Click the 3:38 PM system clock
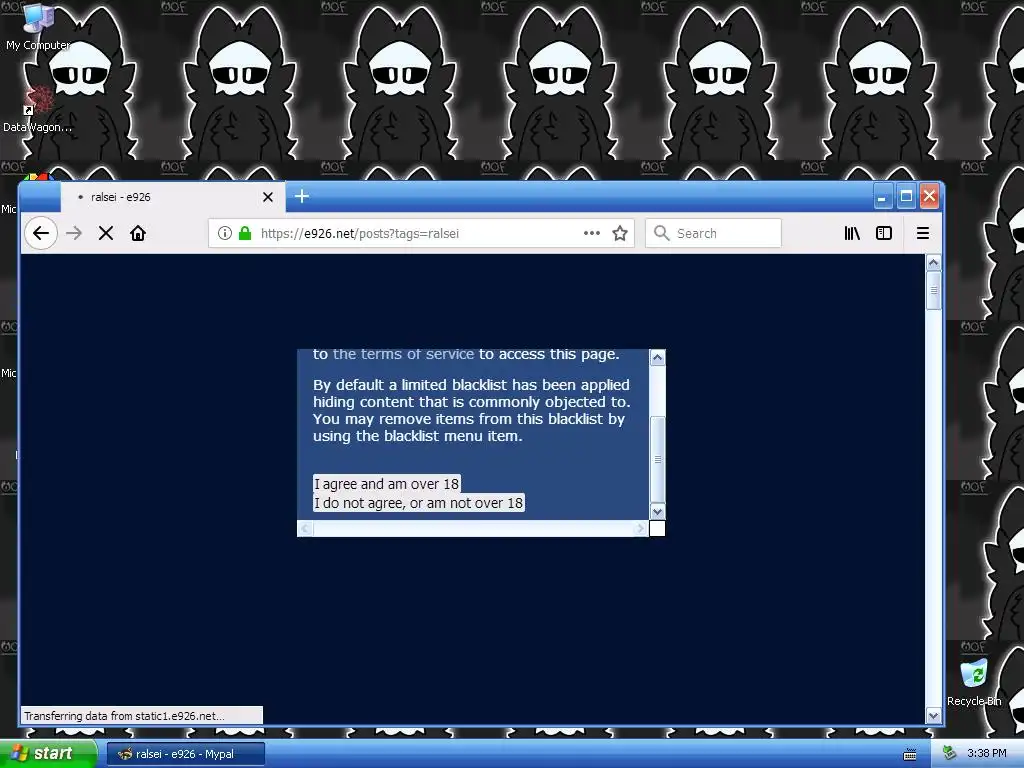The image size is (1024, 768). (987, 754)
